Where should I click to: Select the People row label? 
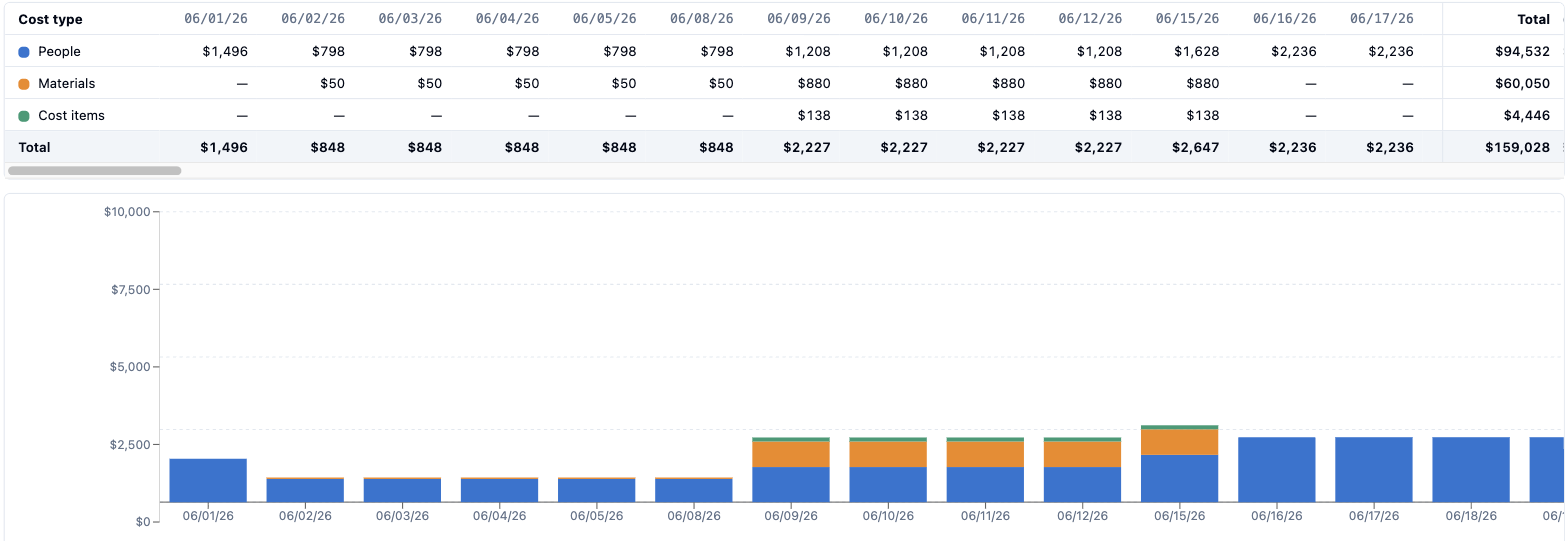pyautogui.click(x=59, y=52)
